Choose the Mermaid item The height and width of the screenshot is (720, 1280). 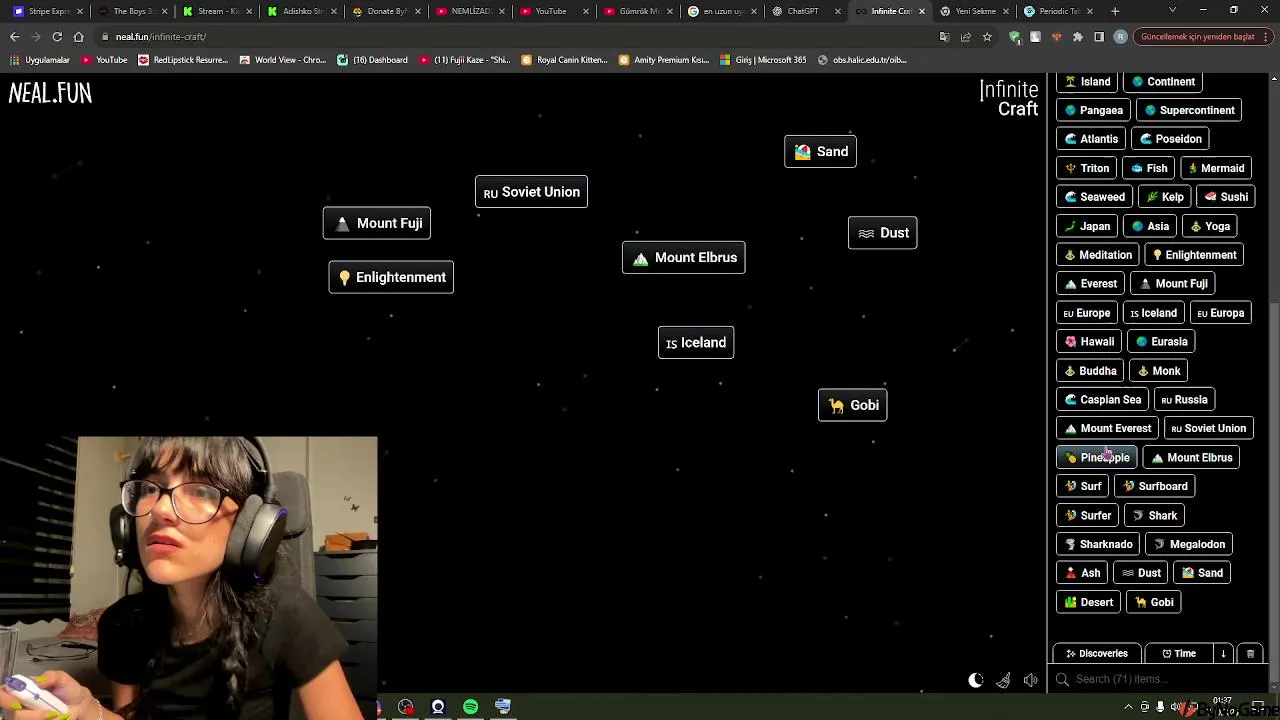coord(1215,168)
